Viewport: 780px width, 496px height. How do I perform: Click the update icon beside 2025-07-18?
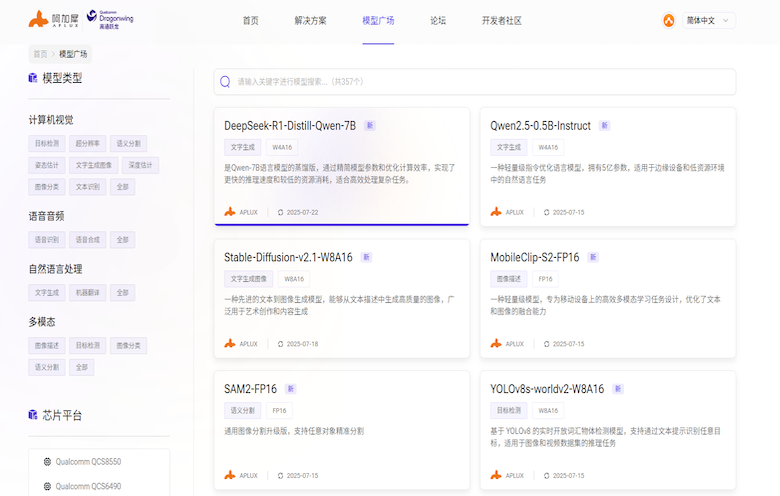(x=281, y=344)
